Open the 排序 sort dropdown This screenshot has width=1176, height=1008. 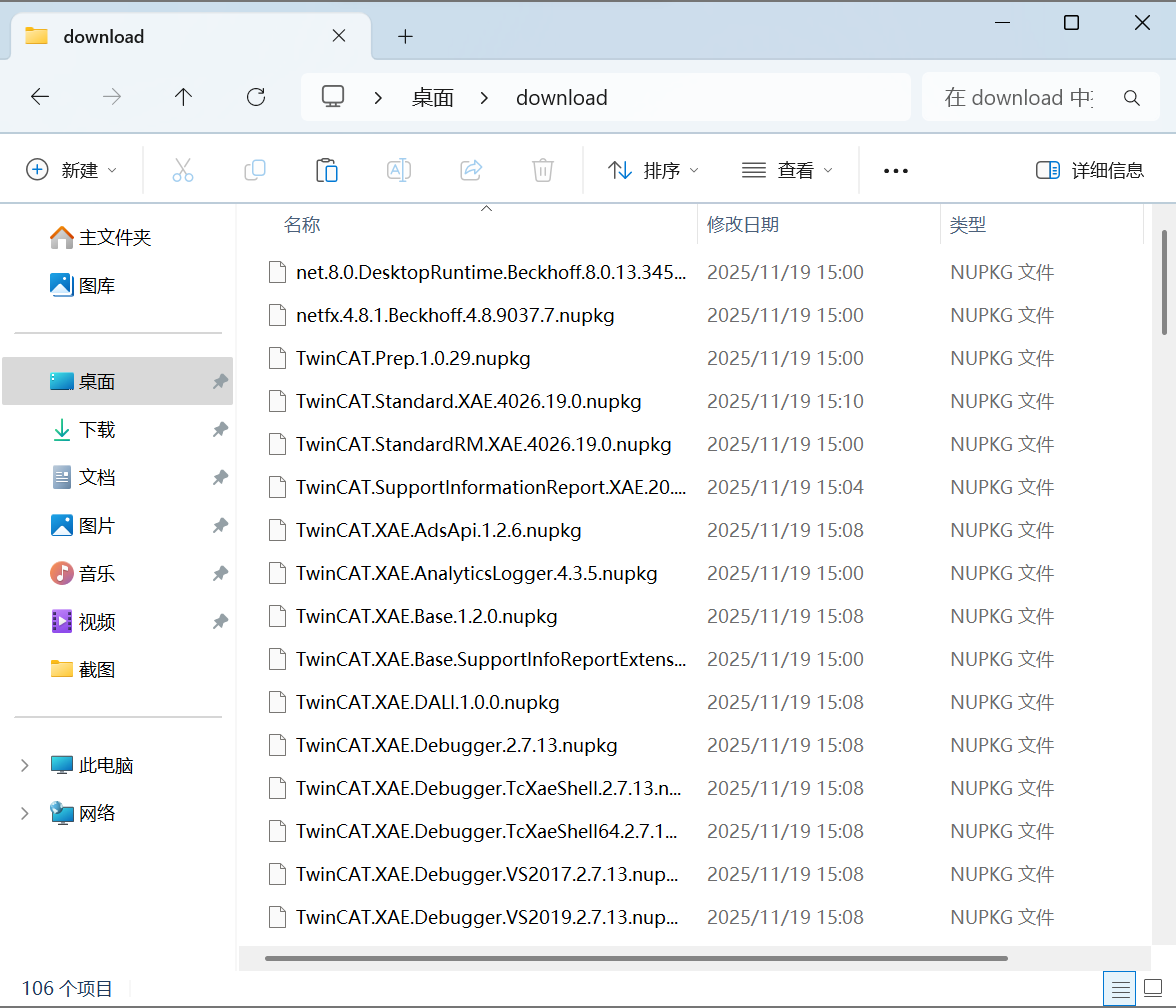point(654,170)
